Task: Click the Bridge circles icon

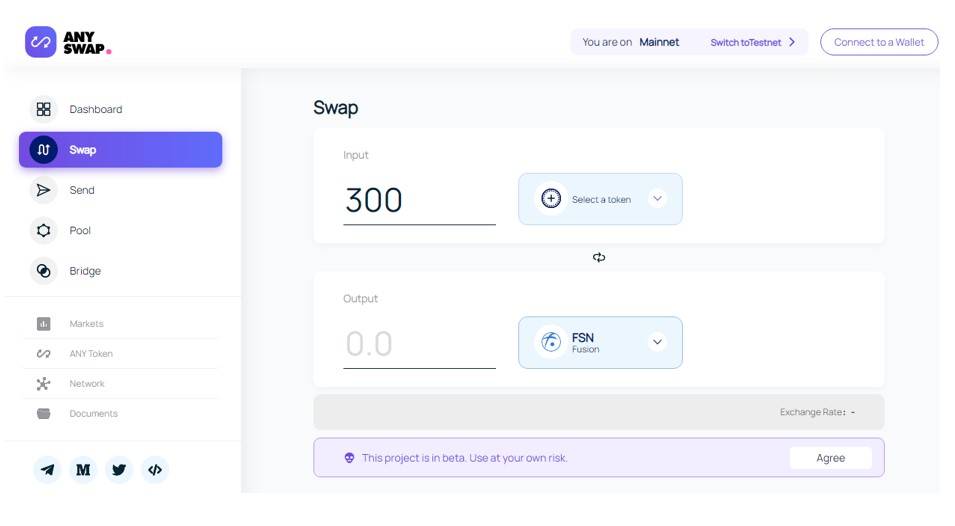Action: [43, 271]
